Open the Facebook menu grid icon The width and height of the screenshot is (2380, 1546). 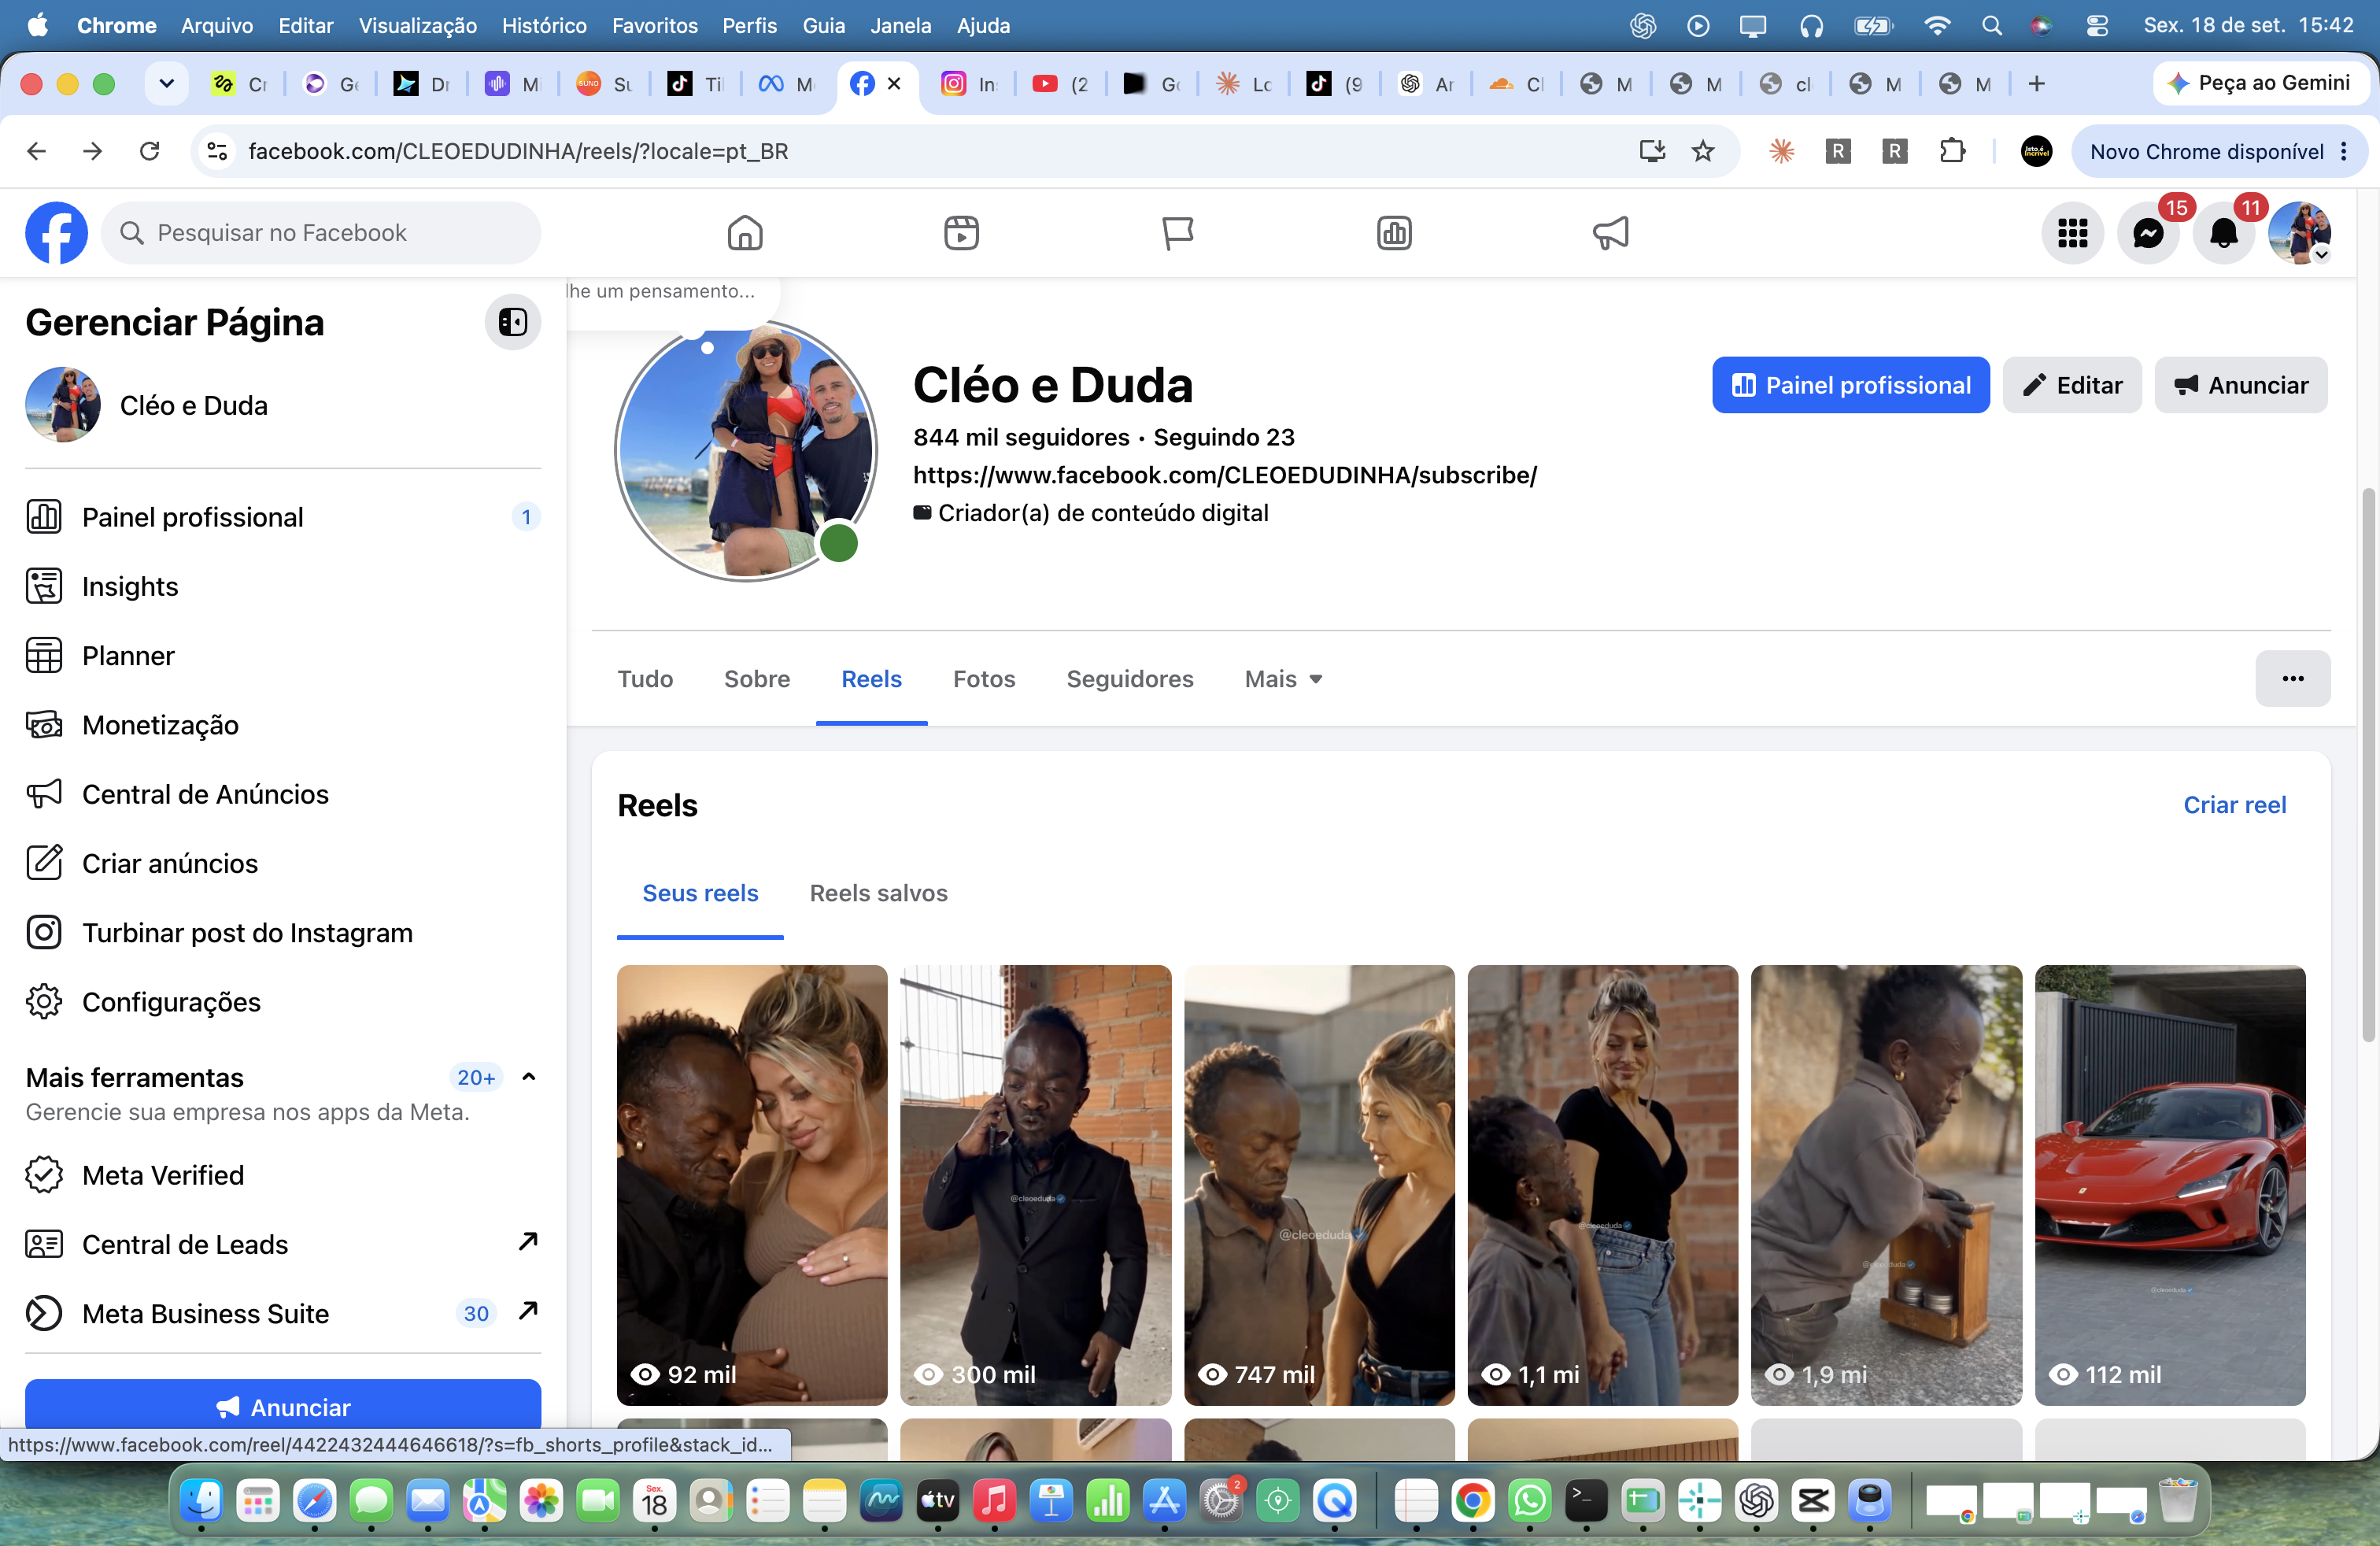pos(2072,233)
